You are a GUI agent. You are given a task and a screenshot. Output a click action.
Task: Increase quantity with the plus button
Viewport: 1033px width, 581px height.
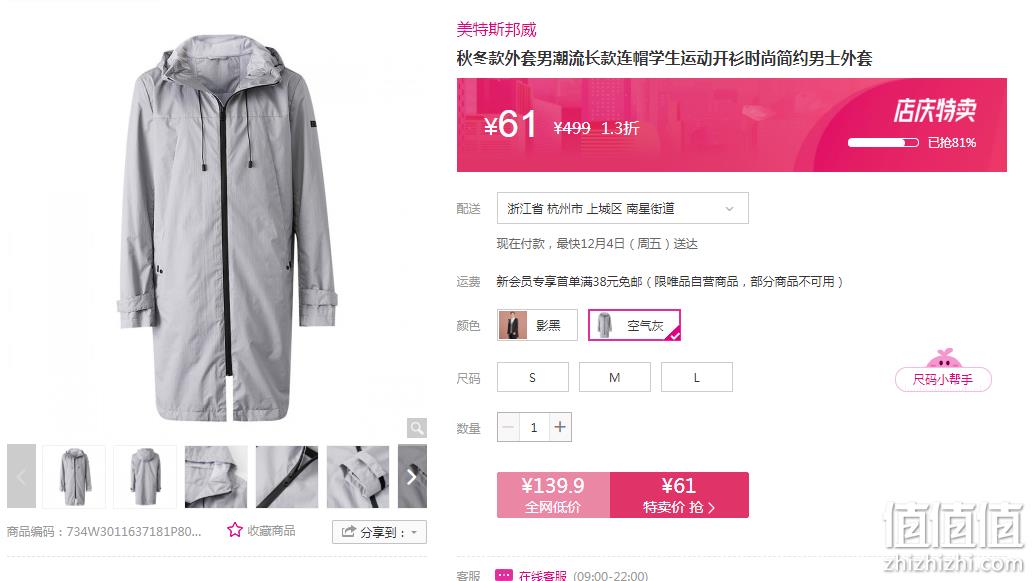(560, 427)
